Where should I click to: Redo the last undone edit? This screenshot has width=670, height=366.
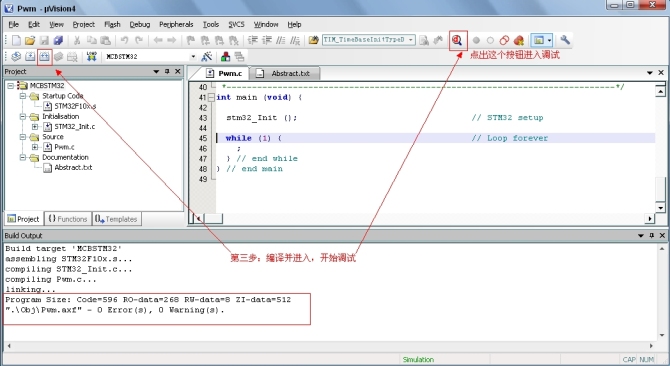click(x=139, y=40)
